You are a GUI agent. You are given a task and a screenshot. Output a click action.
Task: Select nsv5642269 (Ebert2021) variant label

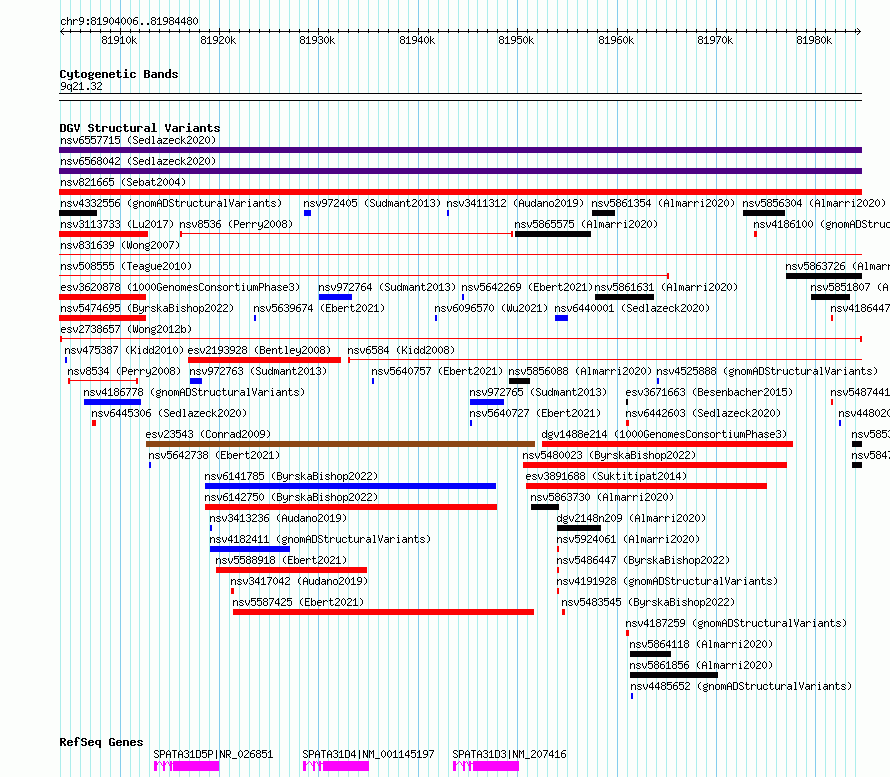[x=527, y=287]
